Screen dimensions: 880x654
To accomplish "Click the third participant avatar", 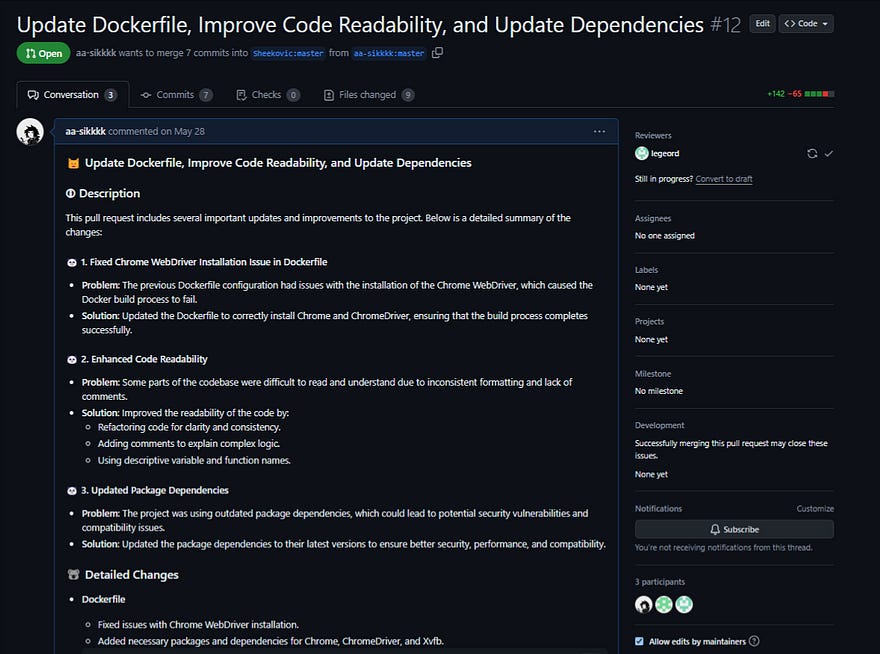I will tap(684, 605).
